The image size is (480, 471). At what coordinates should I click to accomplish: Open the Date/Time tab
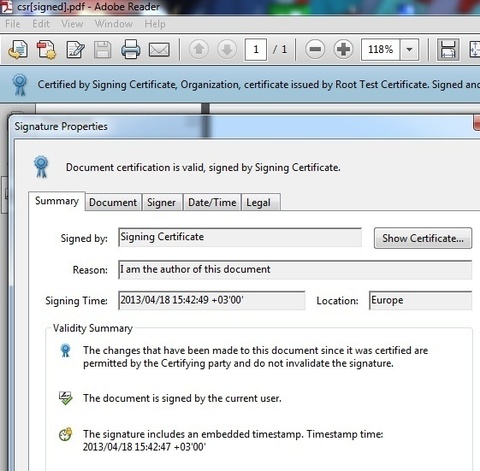click(212, 202)
